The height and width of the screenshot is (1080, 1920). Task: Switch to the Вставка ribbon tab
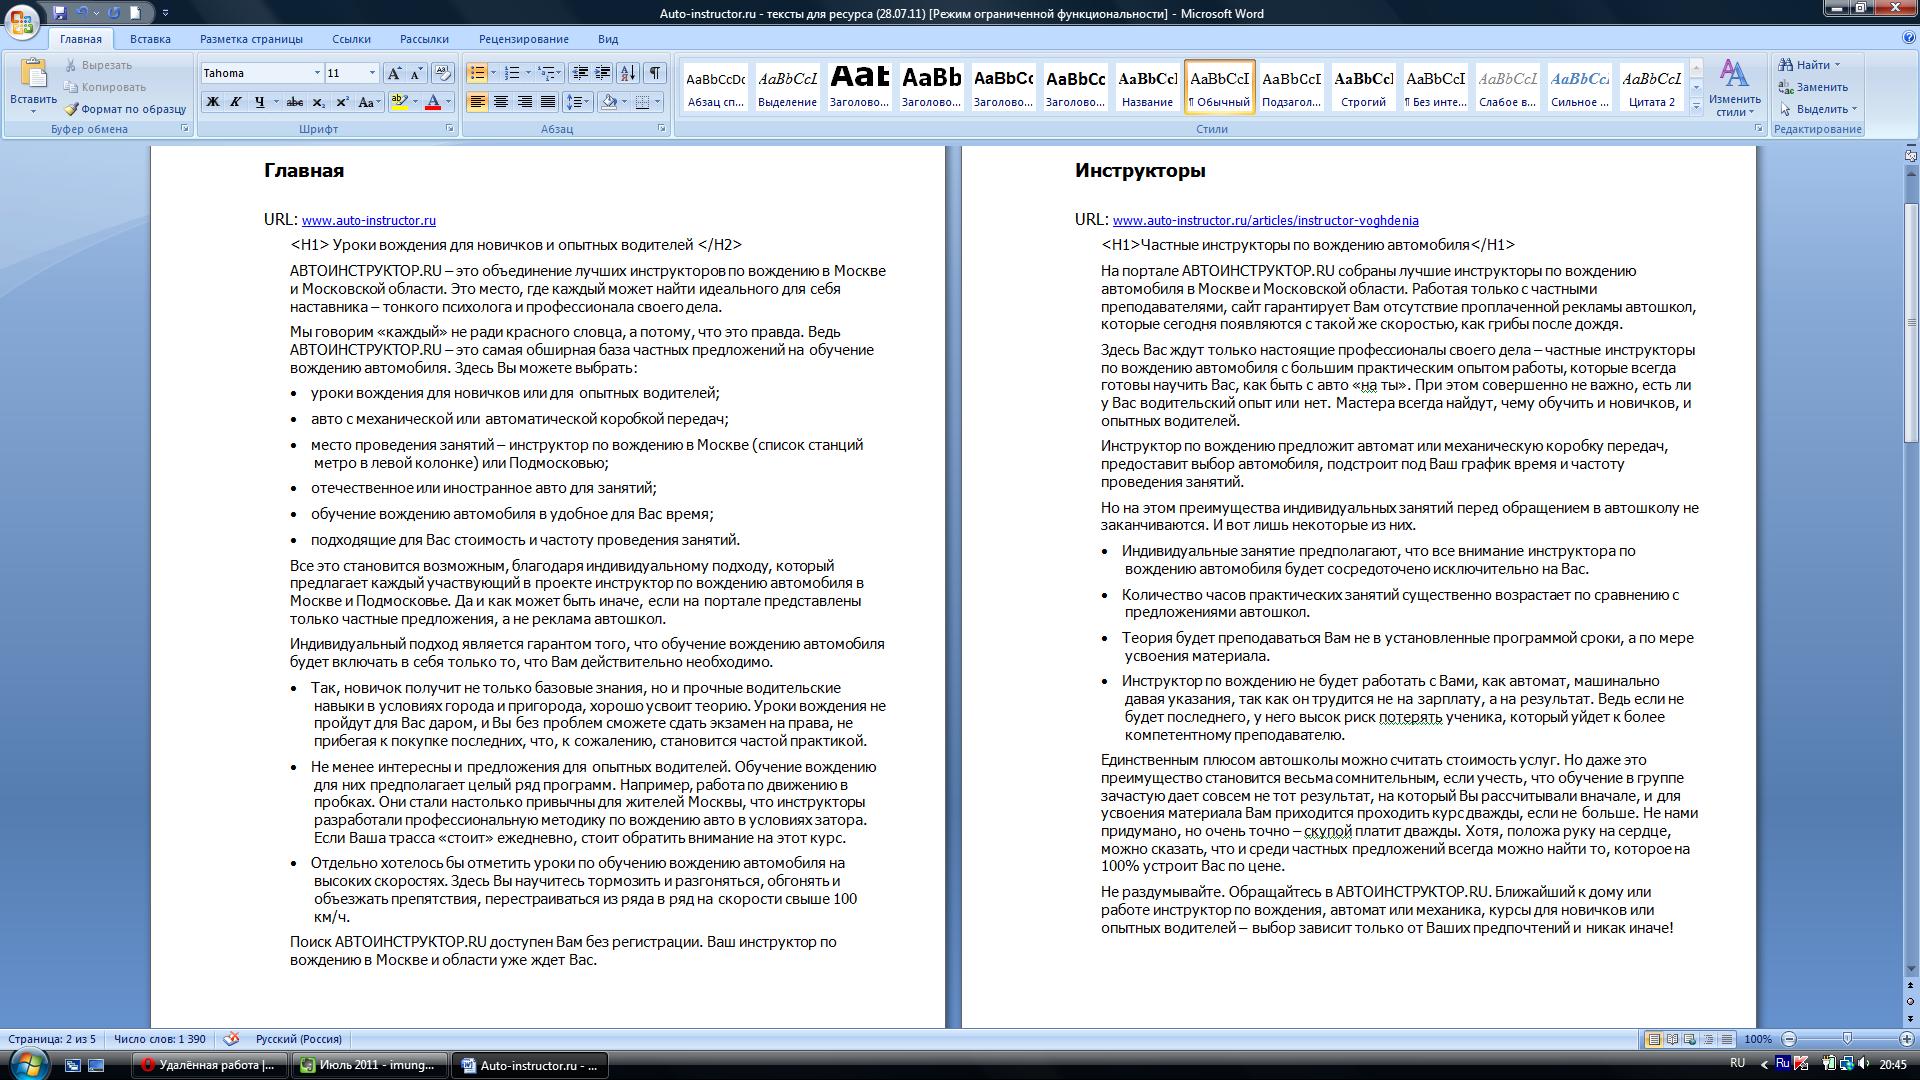click(150, 39)
